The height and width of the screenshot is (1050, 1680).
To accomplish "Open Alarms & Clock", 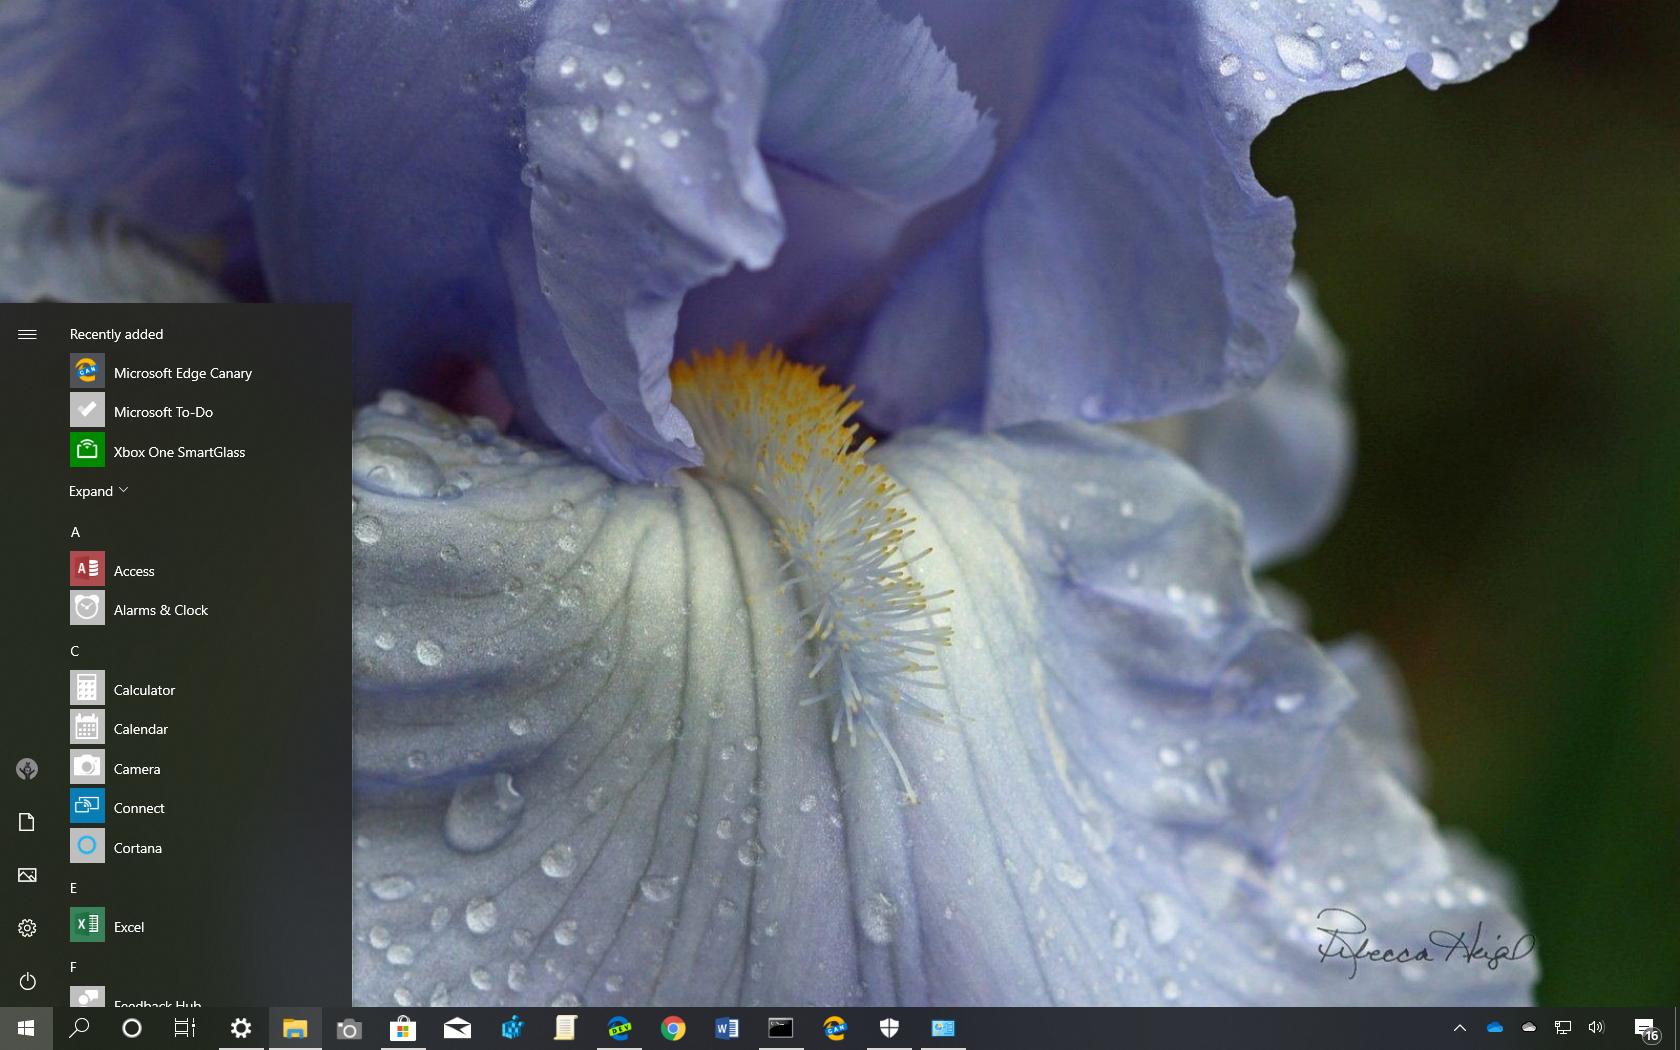I will (161, 609).
